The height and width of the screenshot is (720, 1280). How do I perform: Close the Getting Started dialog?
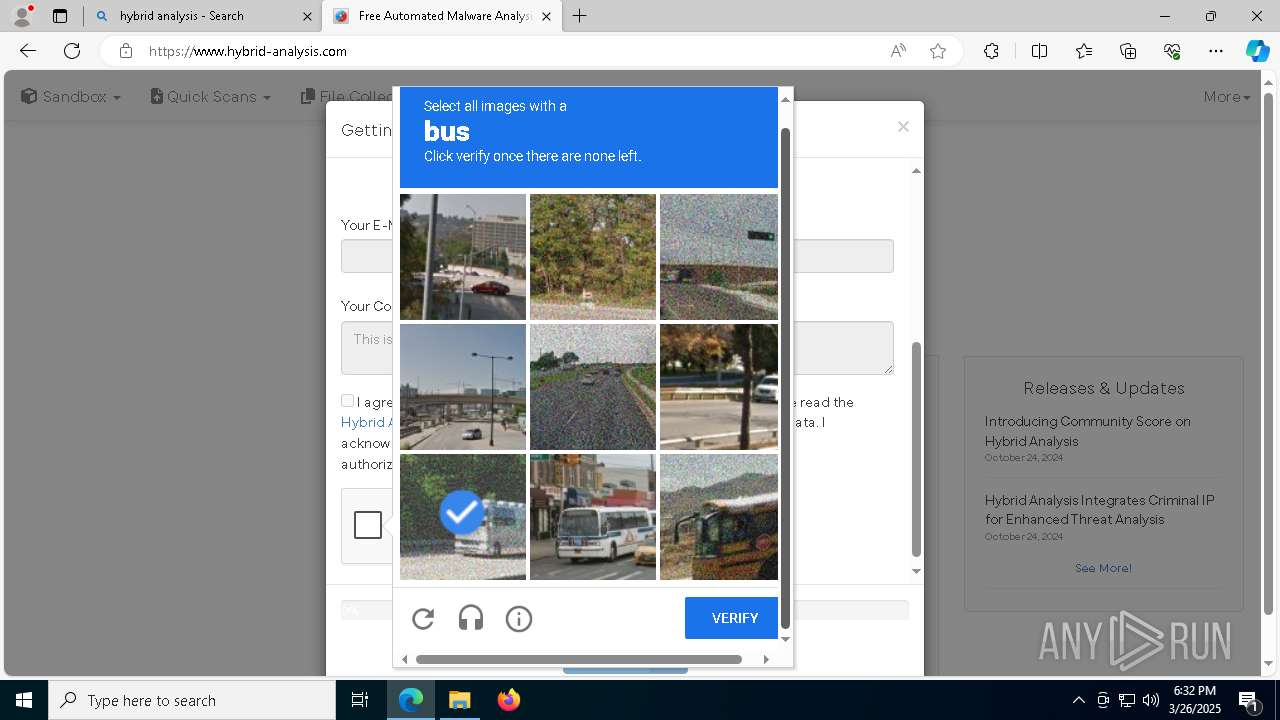point(903,126)
